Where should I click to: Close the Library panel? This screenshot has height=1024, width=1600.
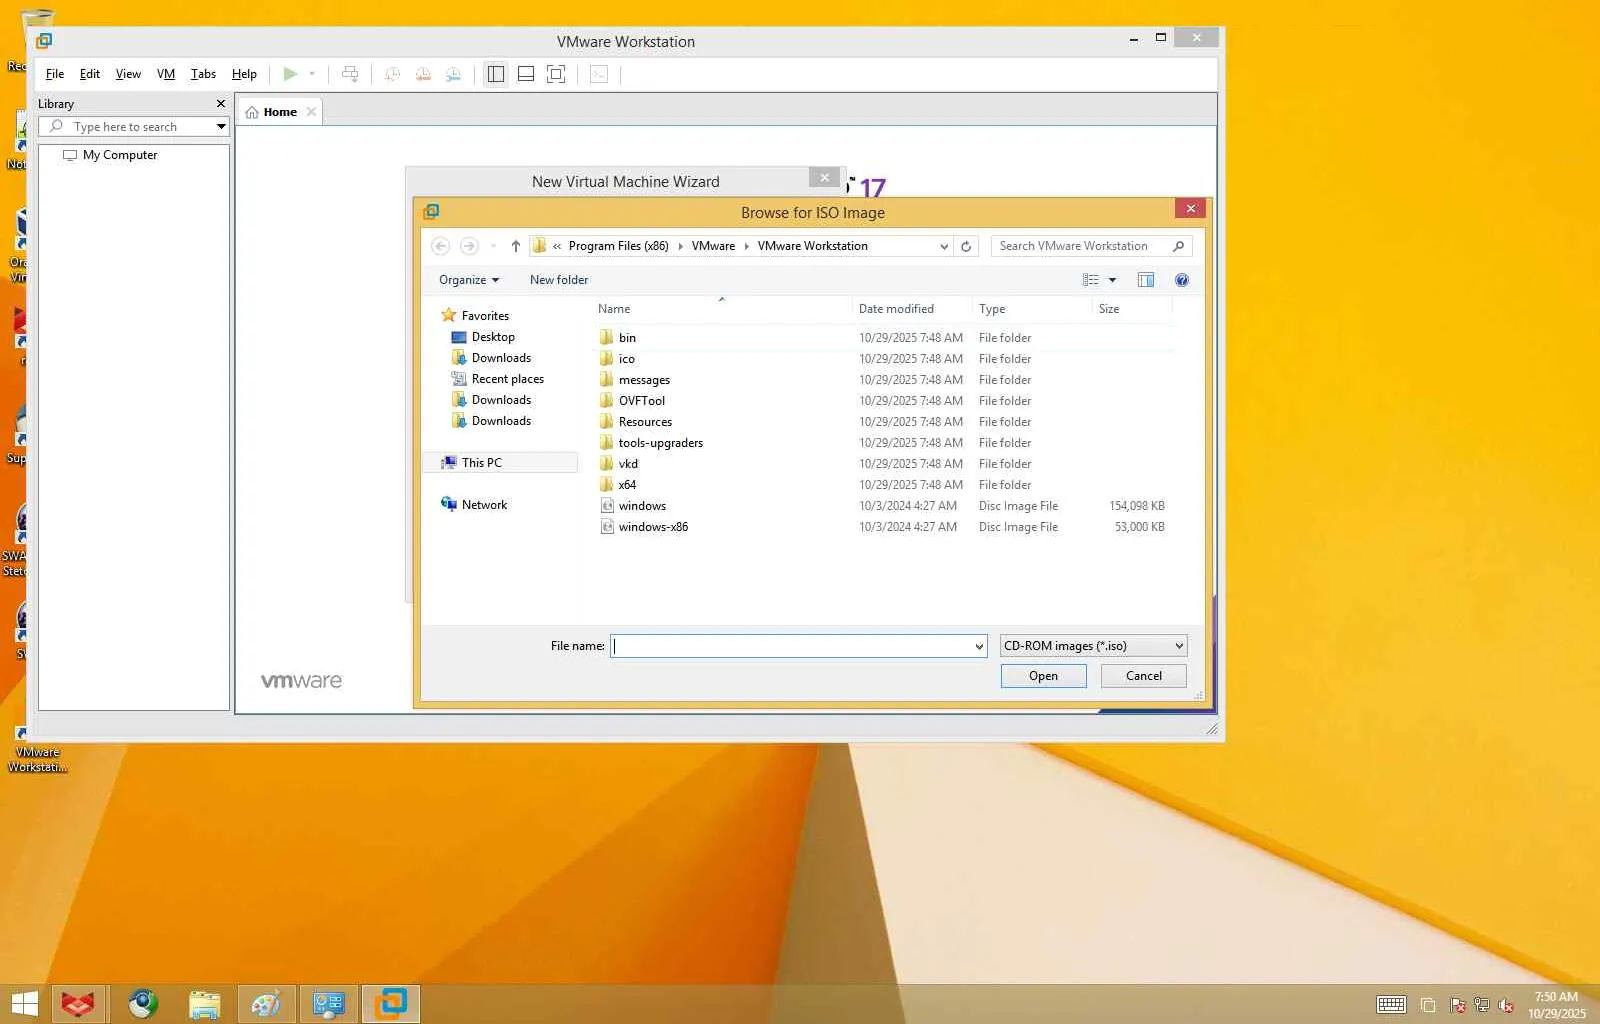click(x=221, y=104)
